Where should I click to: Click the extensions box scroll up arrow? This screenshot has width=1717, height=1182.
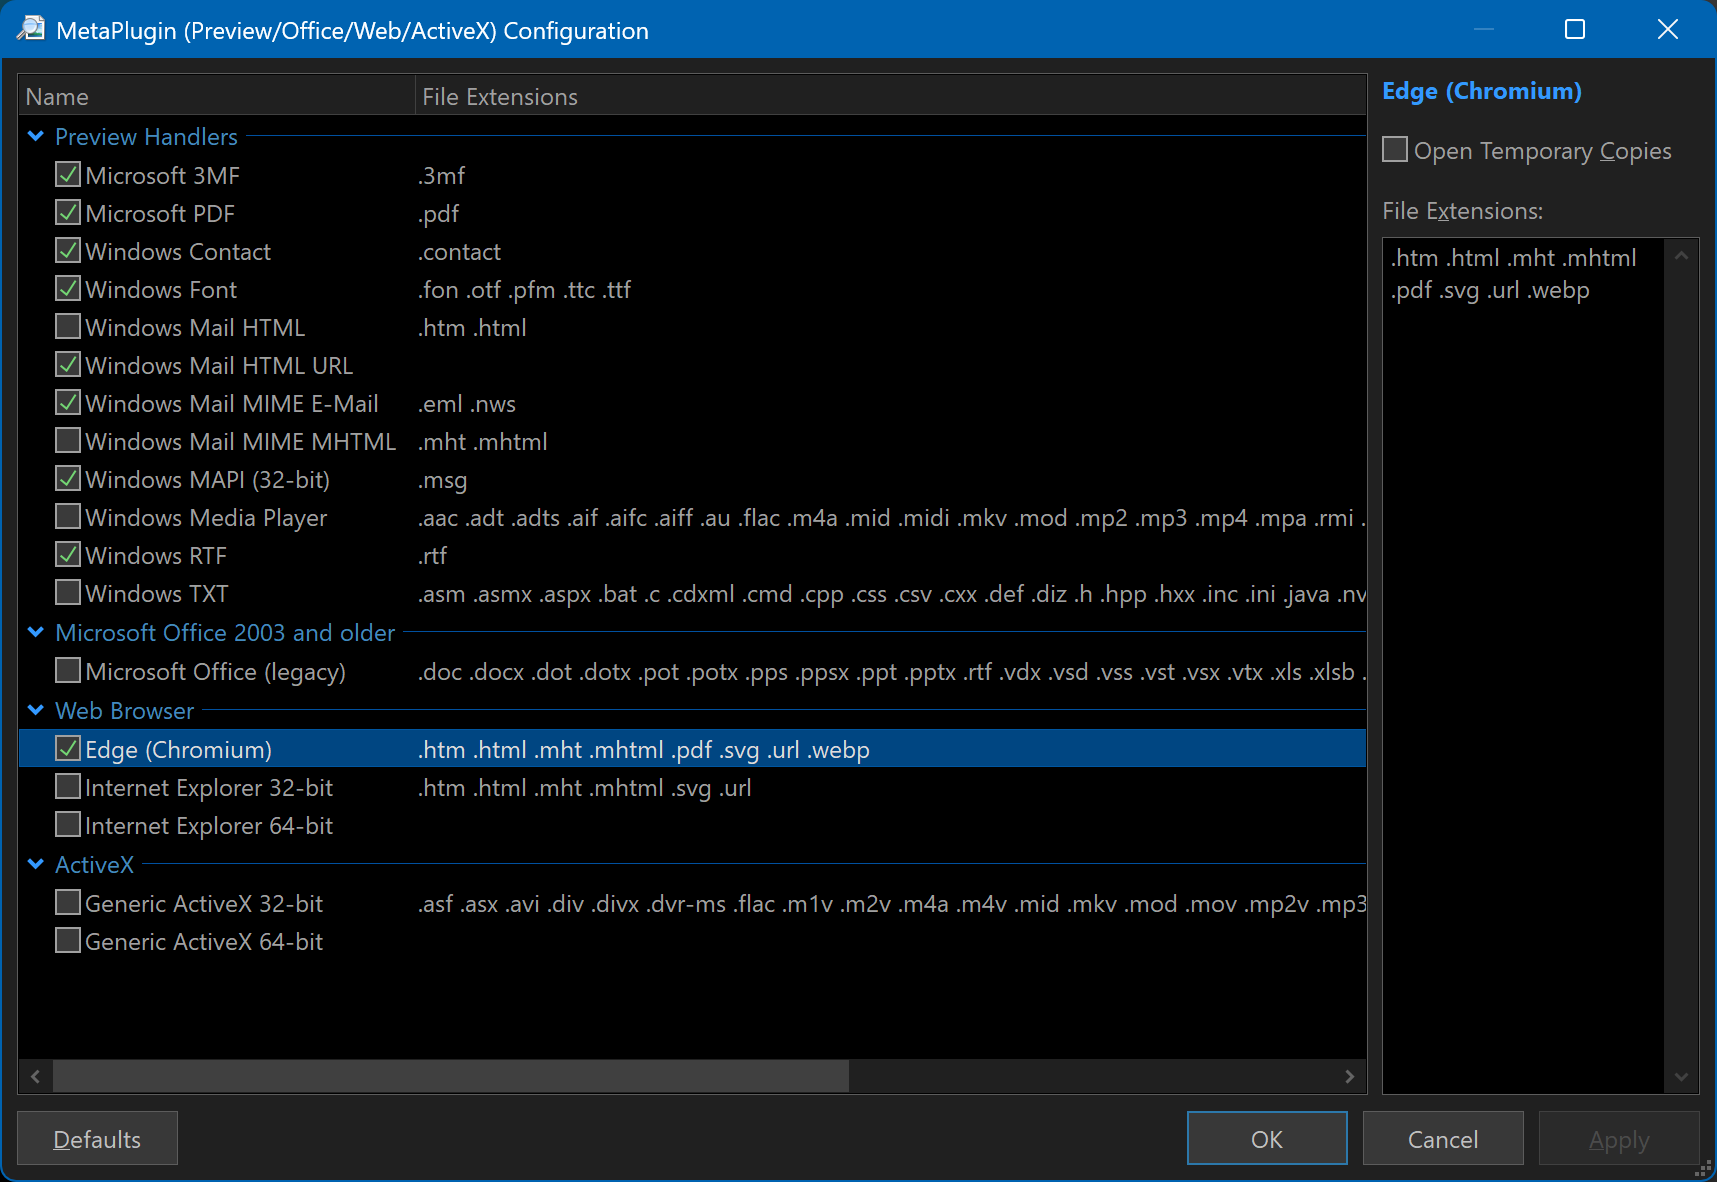point(1681,256)
